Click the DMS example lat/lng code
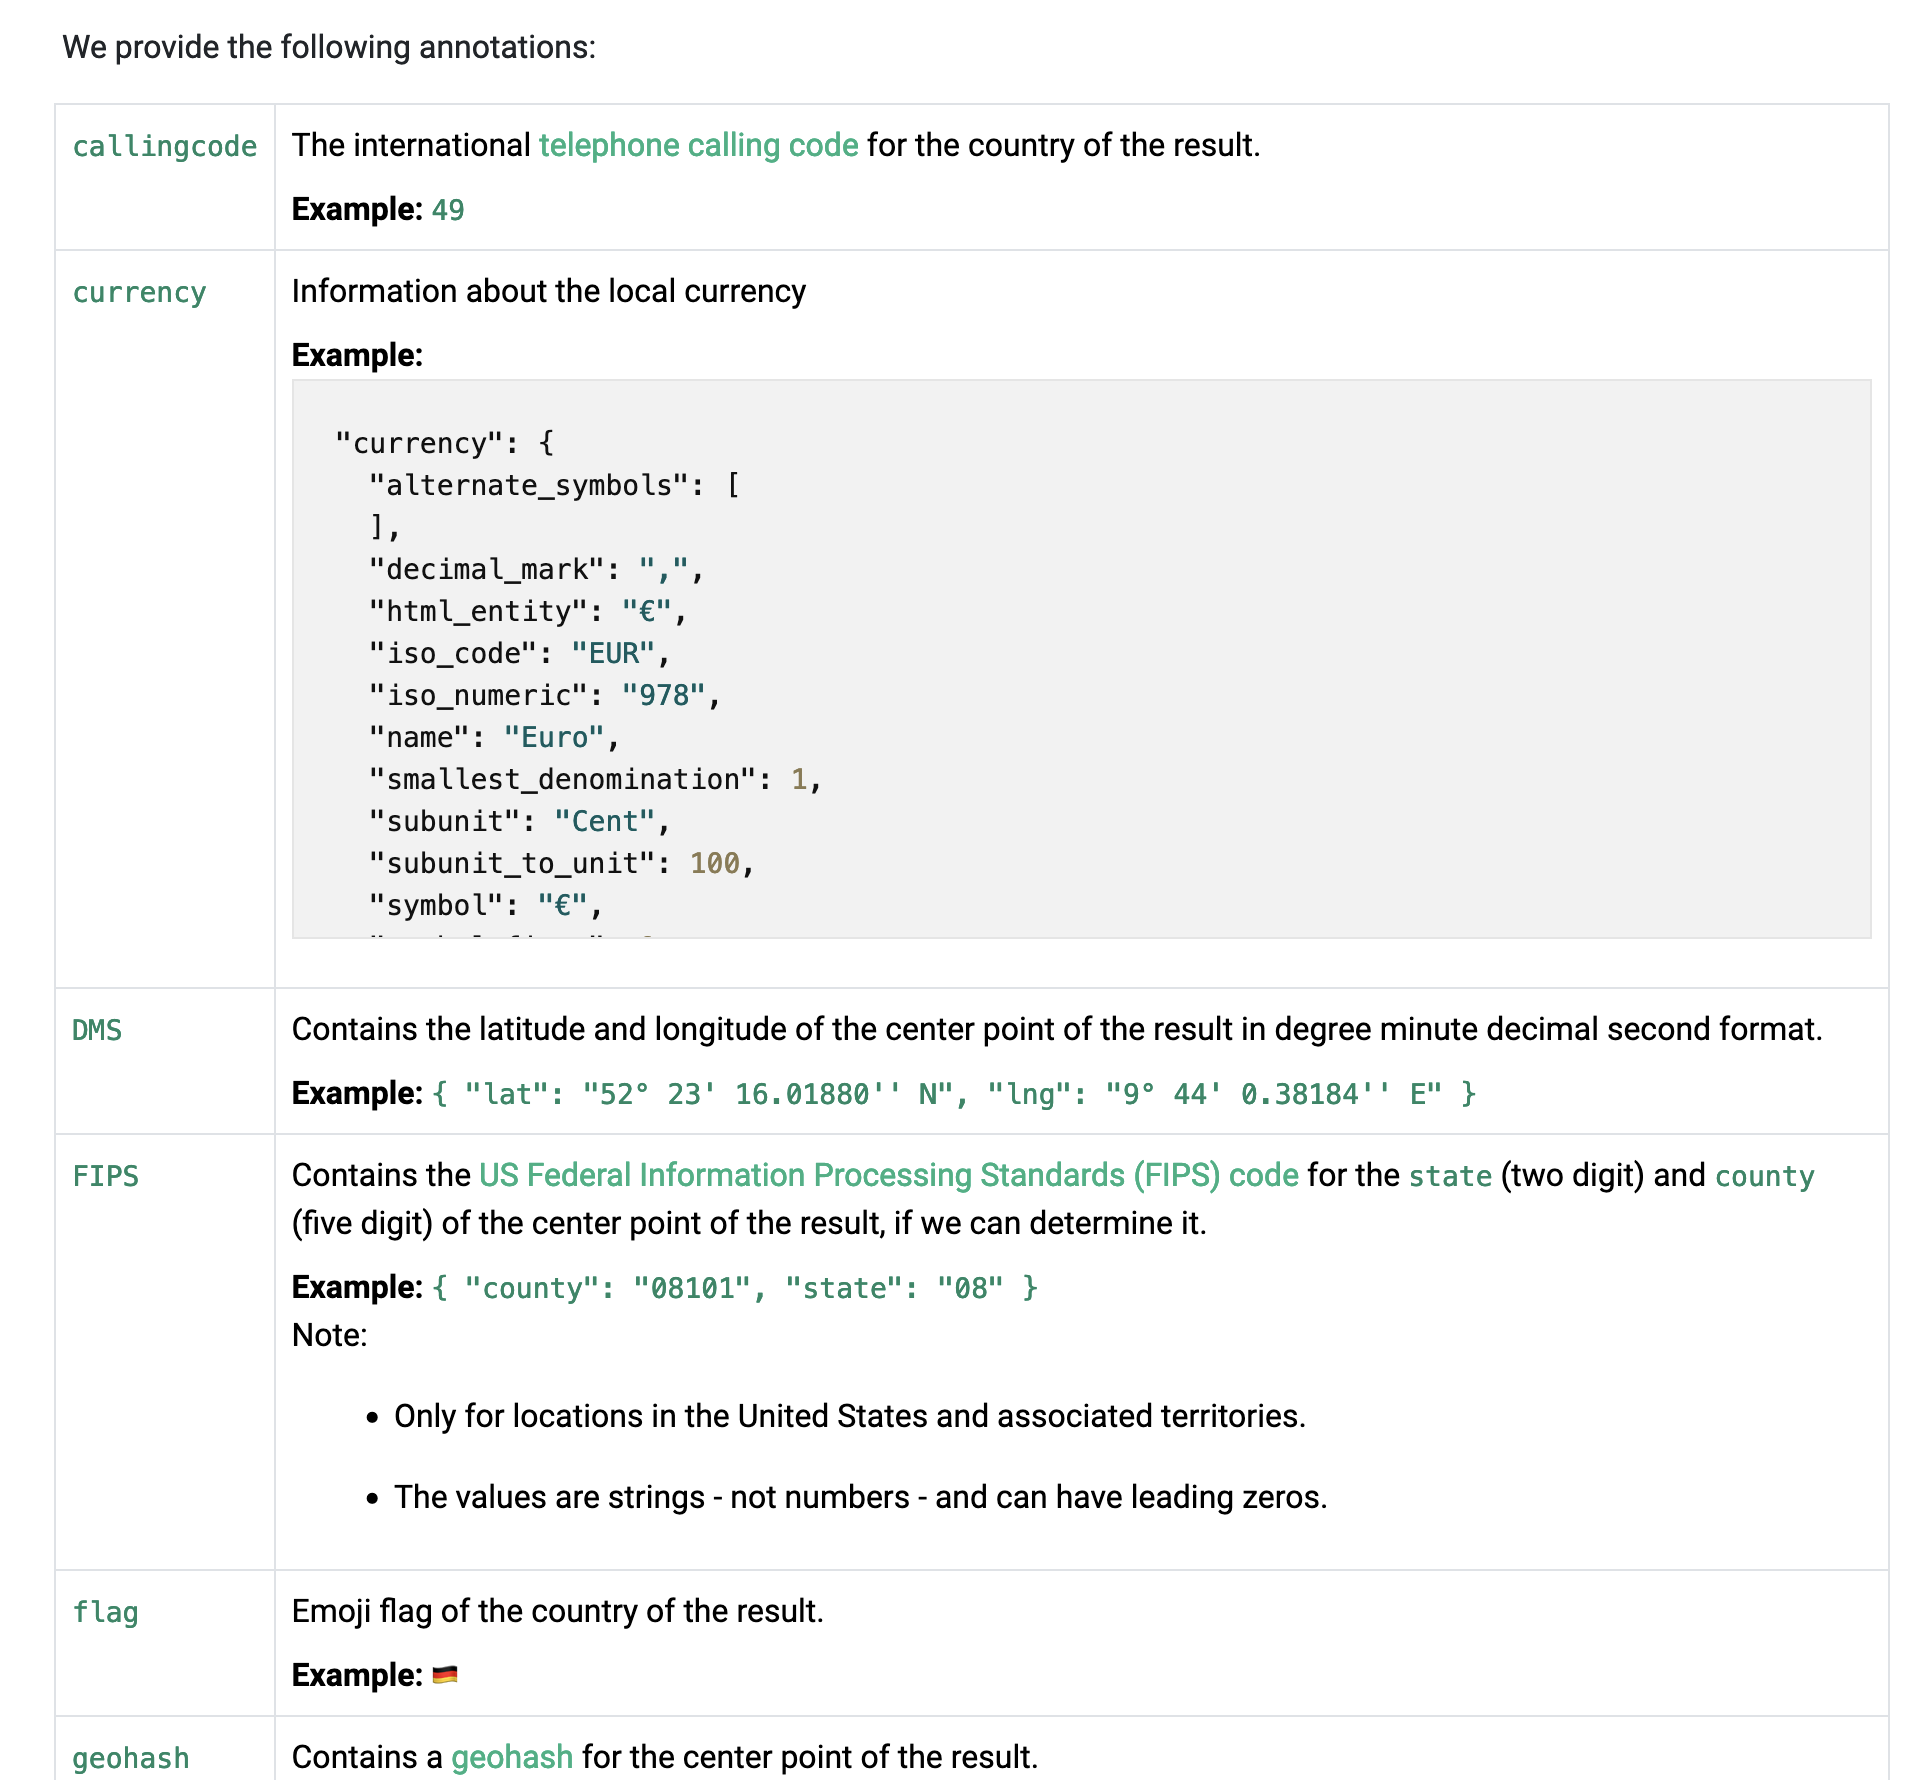This screenshot has height=1780, width=1916. click(x=954, y=1094)
